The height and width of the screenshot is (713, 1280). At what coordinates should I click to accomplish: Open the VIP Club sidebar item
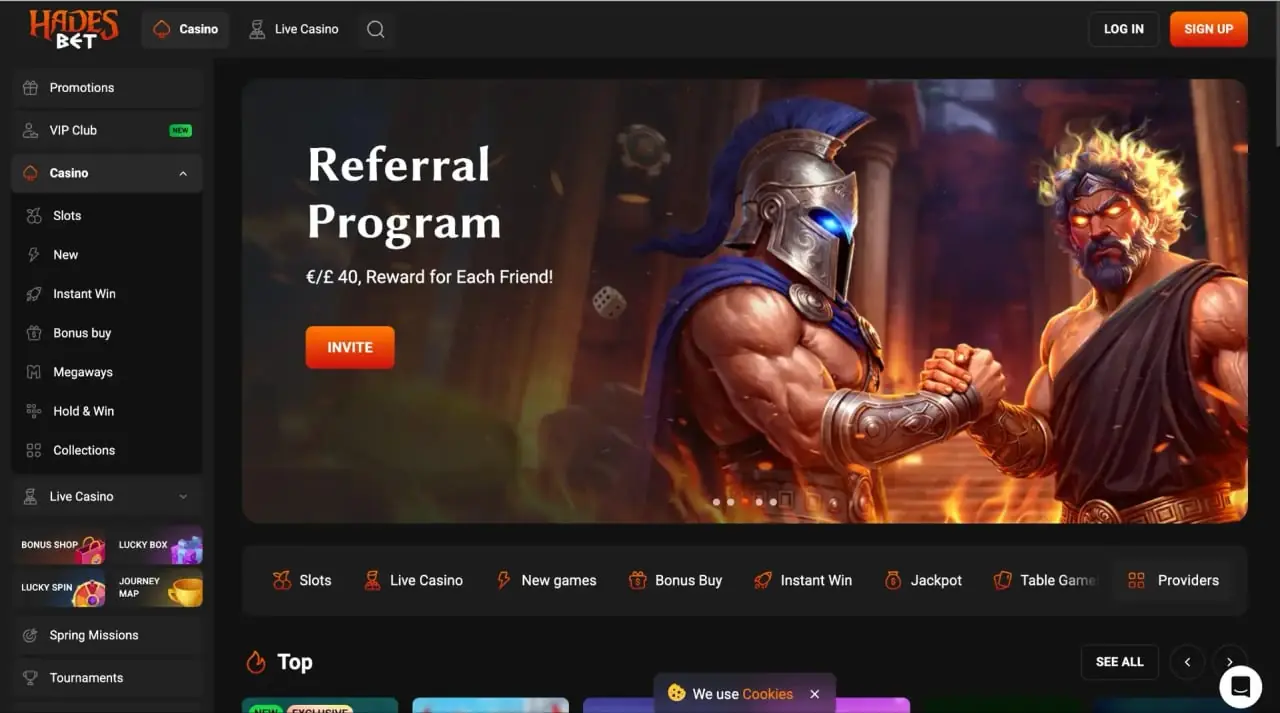tap(107, 130)
